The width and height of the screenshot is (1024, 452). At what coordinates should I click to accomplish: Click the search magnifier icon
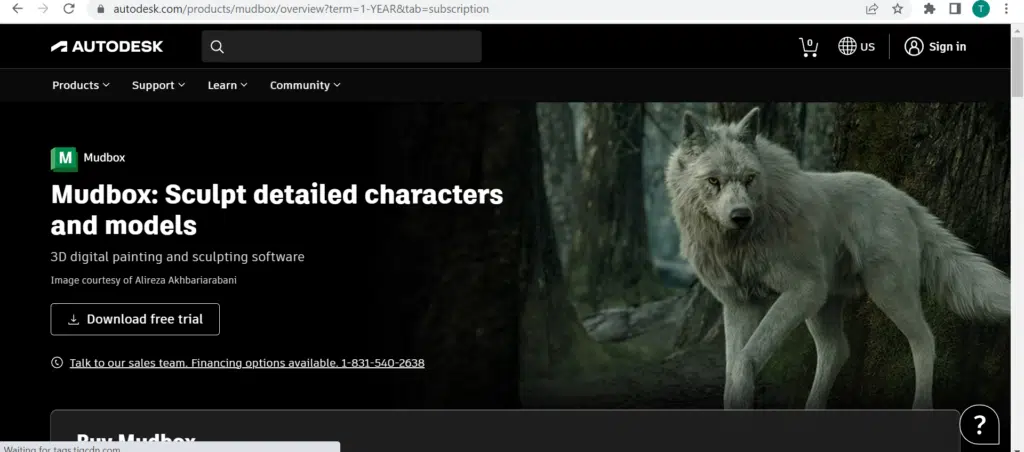coord(217,47)
